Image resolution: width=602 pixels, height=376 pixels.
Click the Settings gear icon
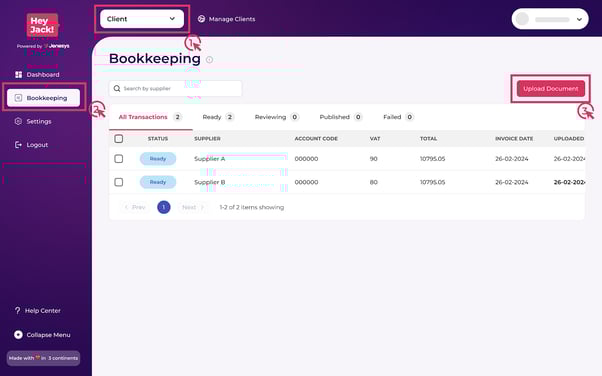pyautogui.click(x=18, y=121)
